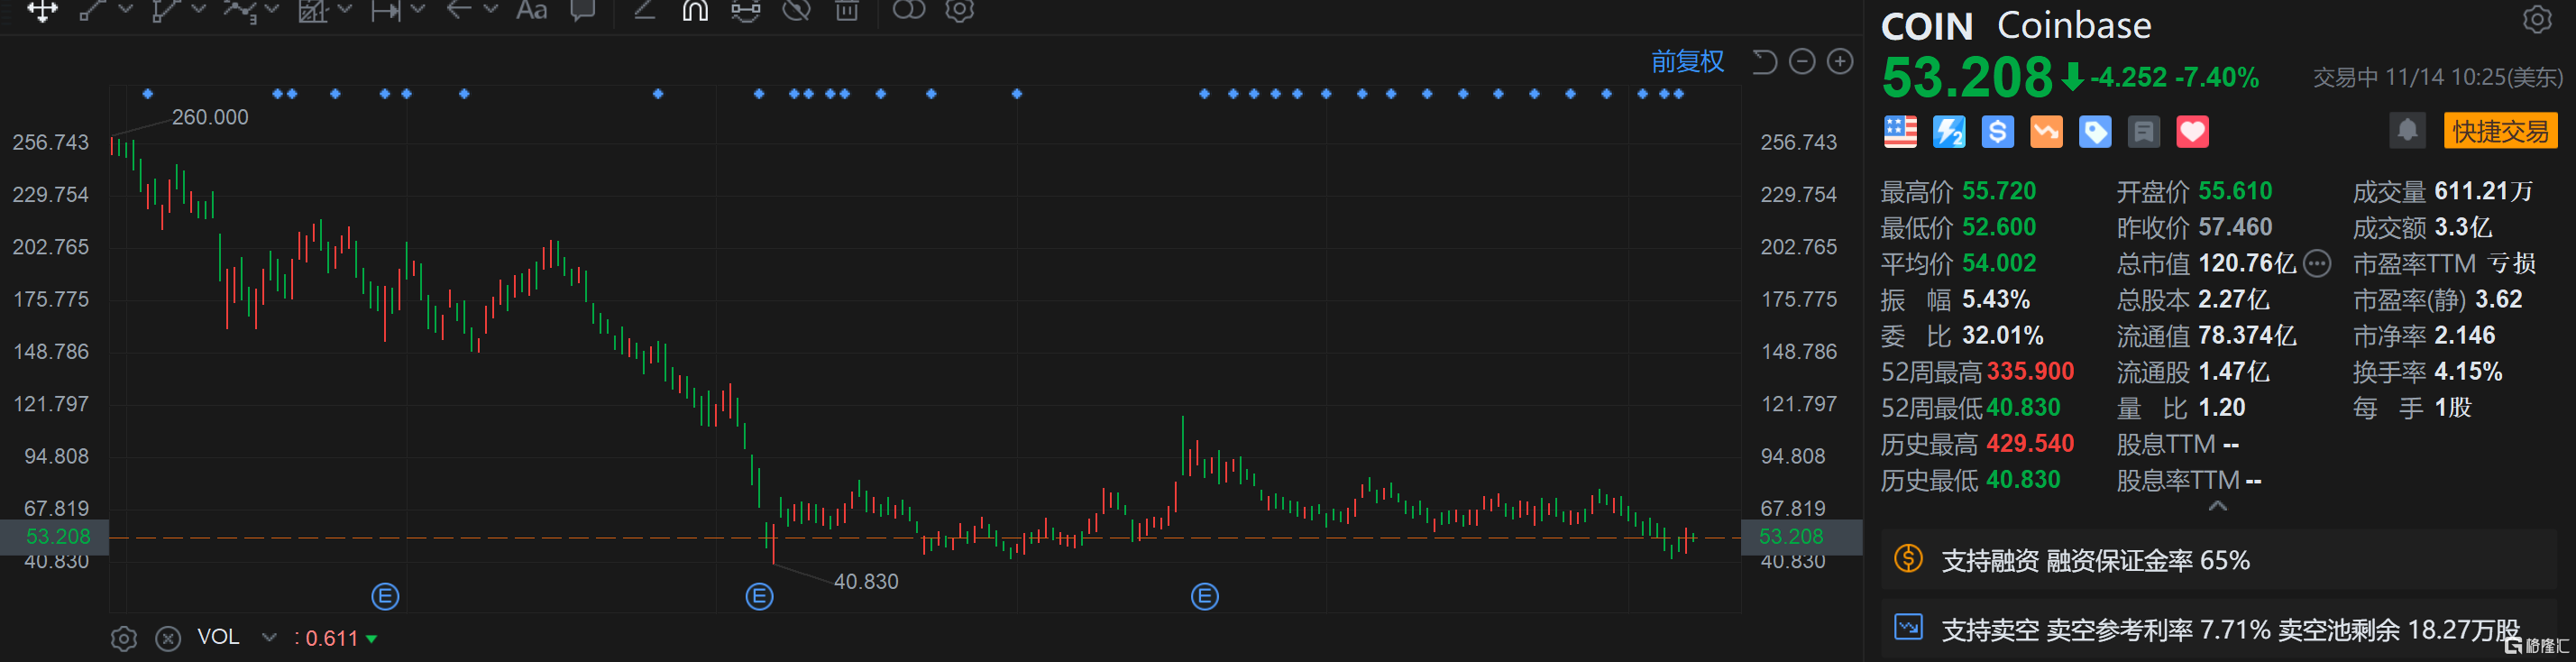The width and height of the screenshot is (2576, 662).
Task: Open the trend line tool dropdown arrow
Action: pyautogui.click(x=125, y=9)
